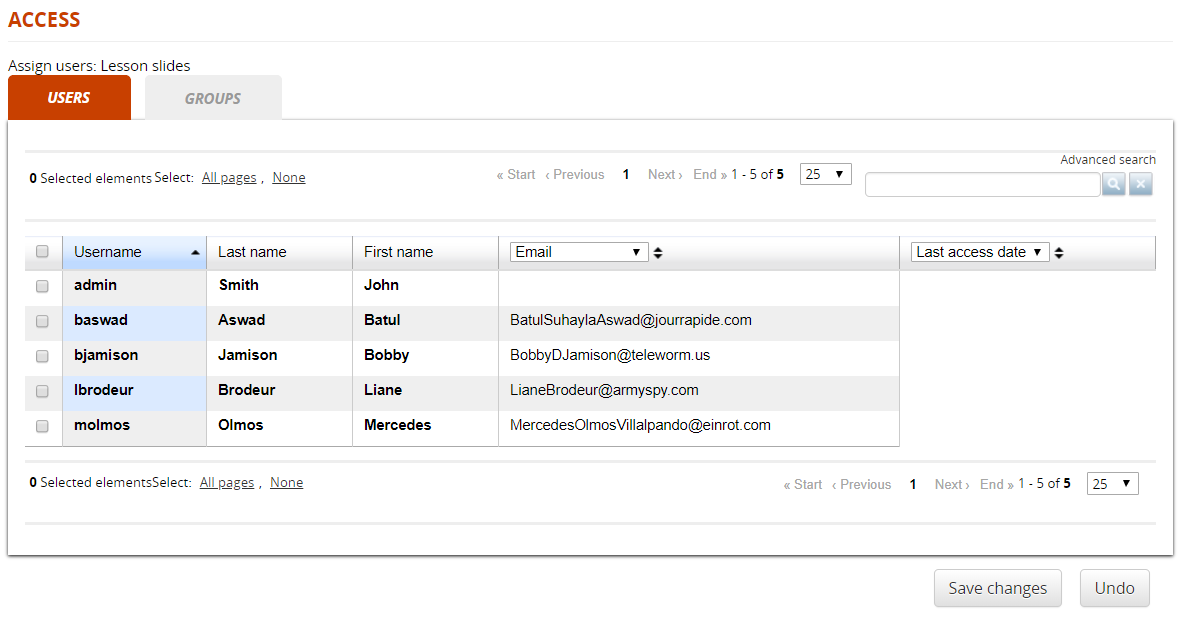Open the Advanced search link
The width and height of the screenshot is (1187, 624).
click(1108, 160)
